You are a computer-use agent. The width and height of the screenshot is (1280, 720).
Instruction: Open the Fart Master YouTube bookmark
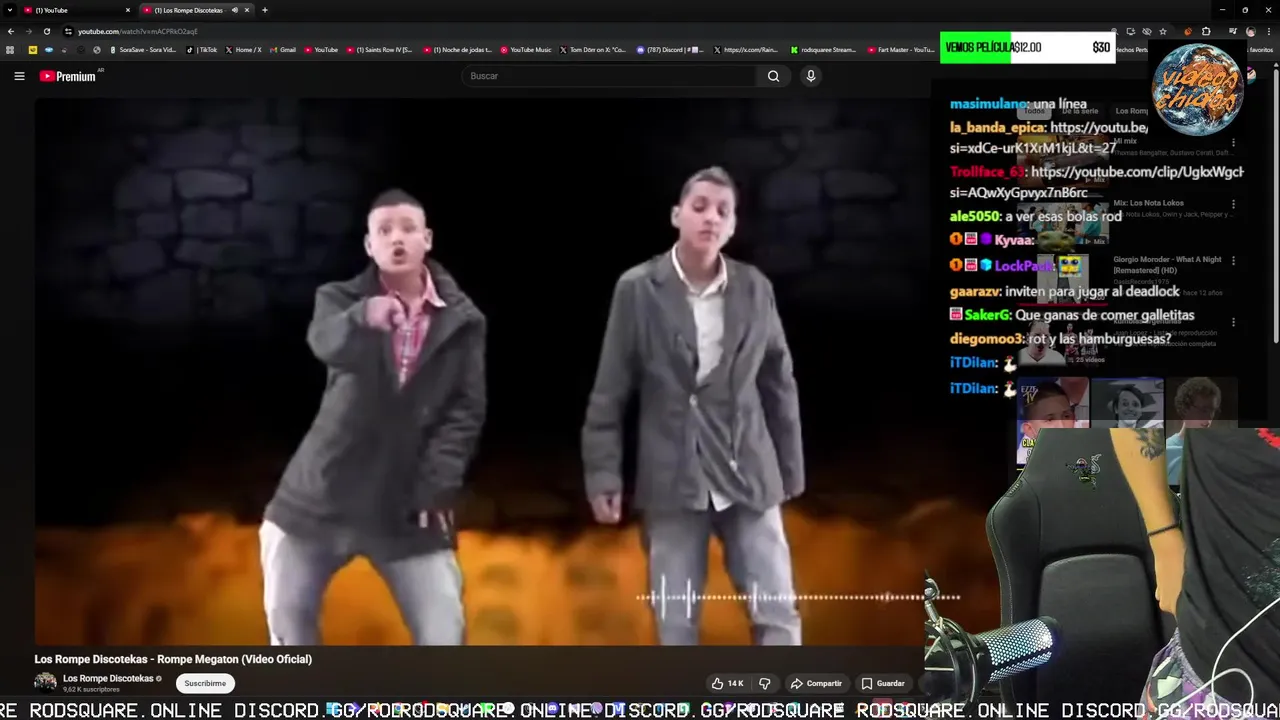pos(901,49)
